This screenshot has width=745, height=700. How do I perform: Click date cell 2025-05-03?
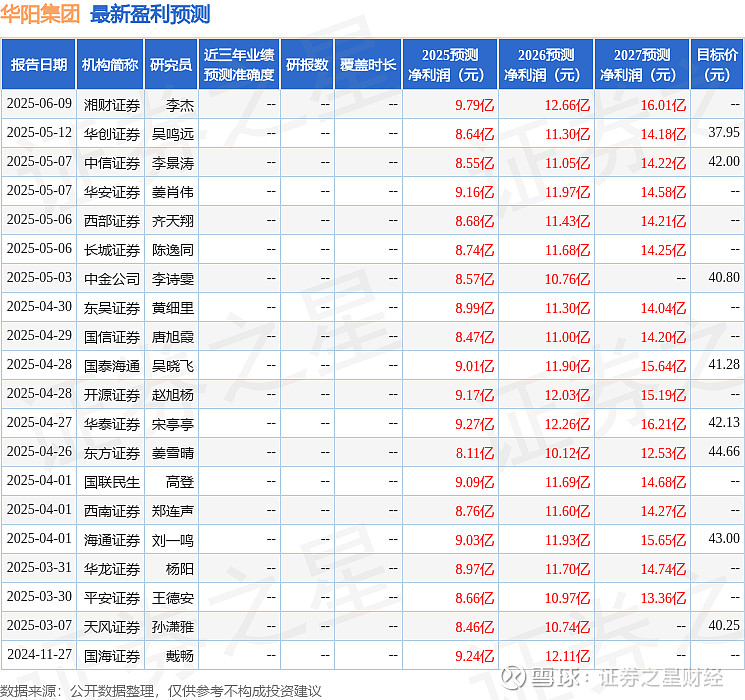[x=39, y=278]
